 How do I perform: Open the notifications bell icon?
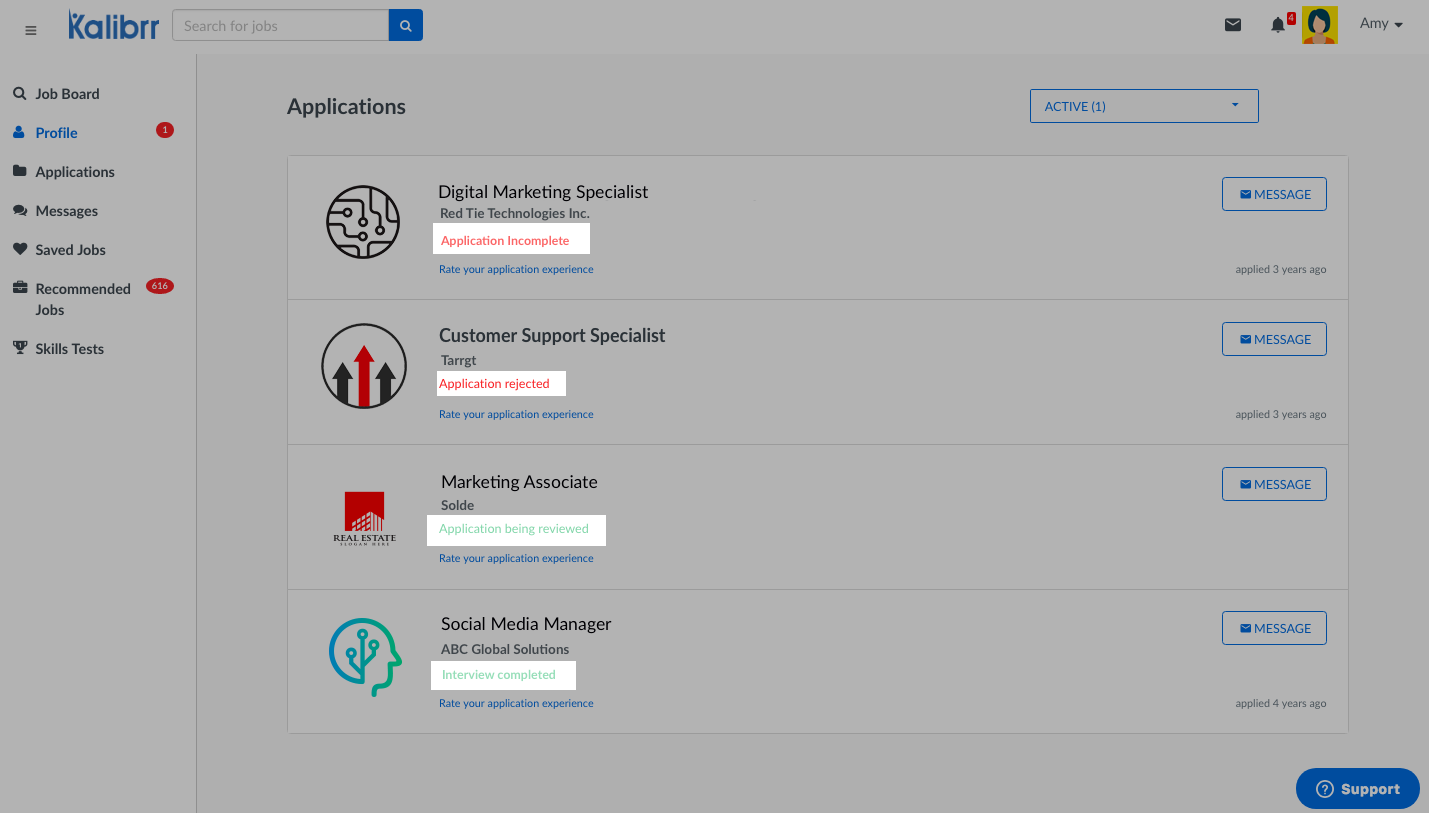(1278, 25)
